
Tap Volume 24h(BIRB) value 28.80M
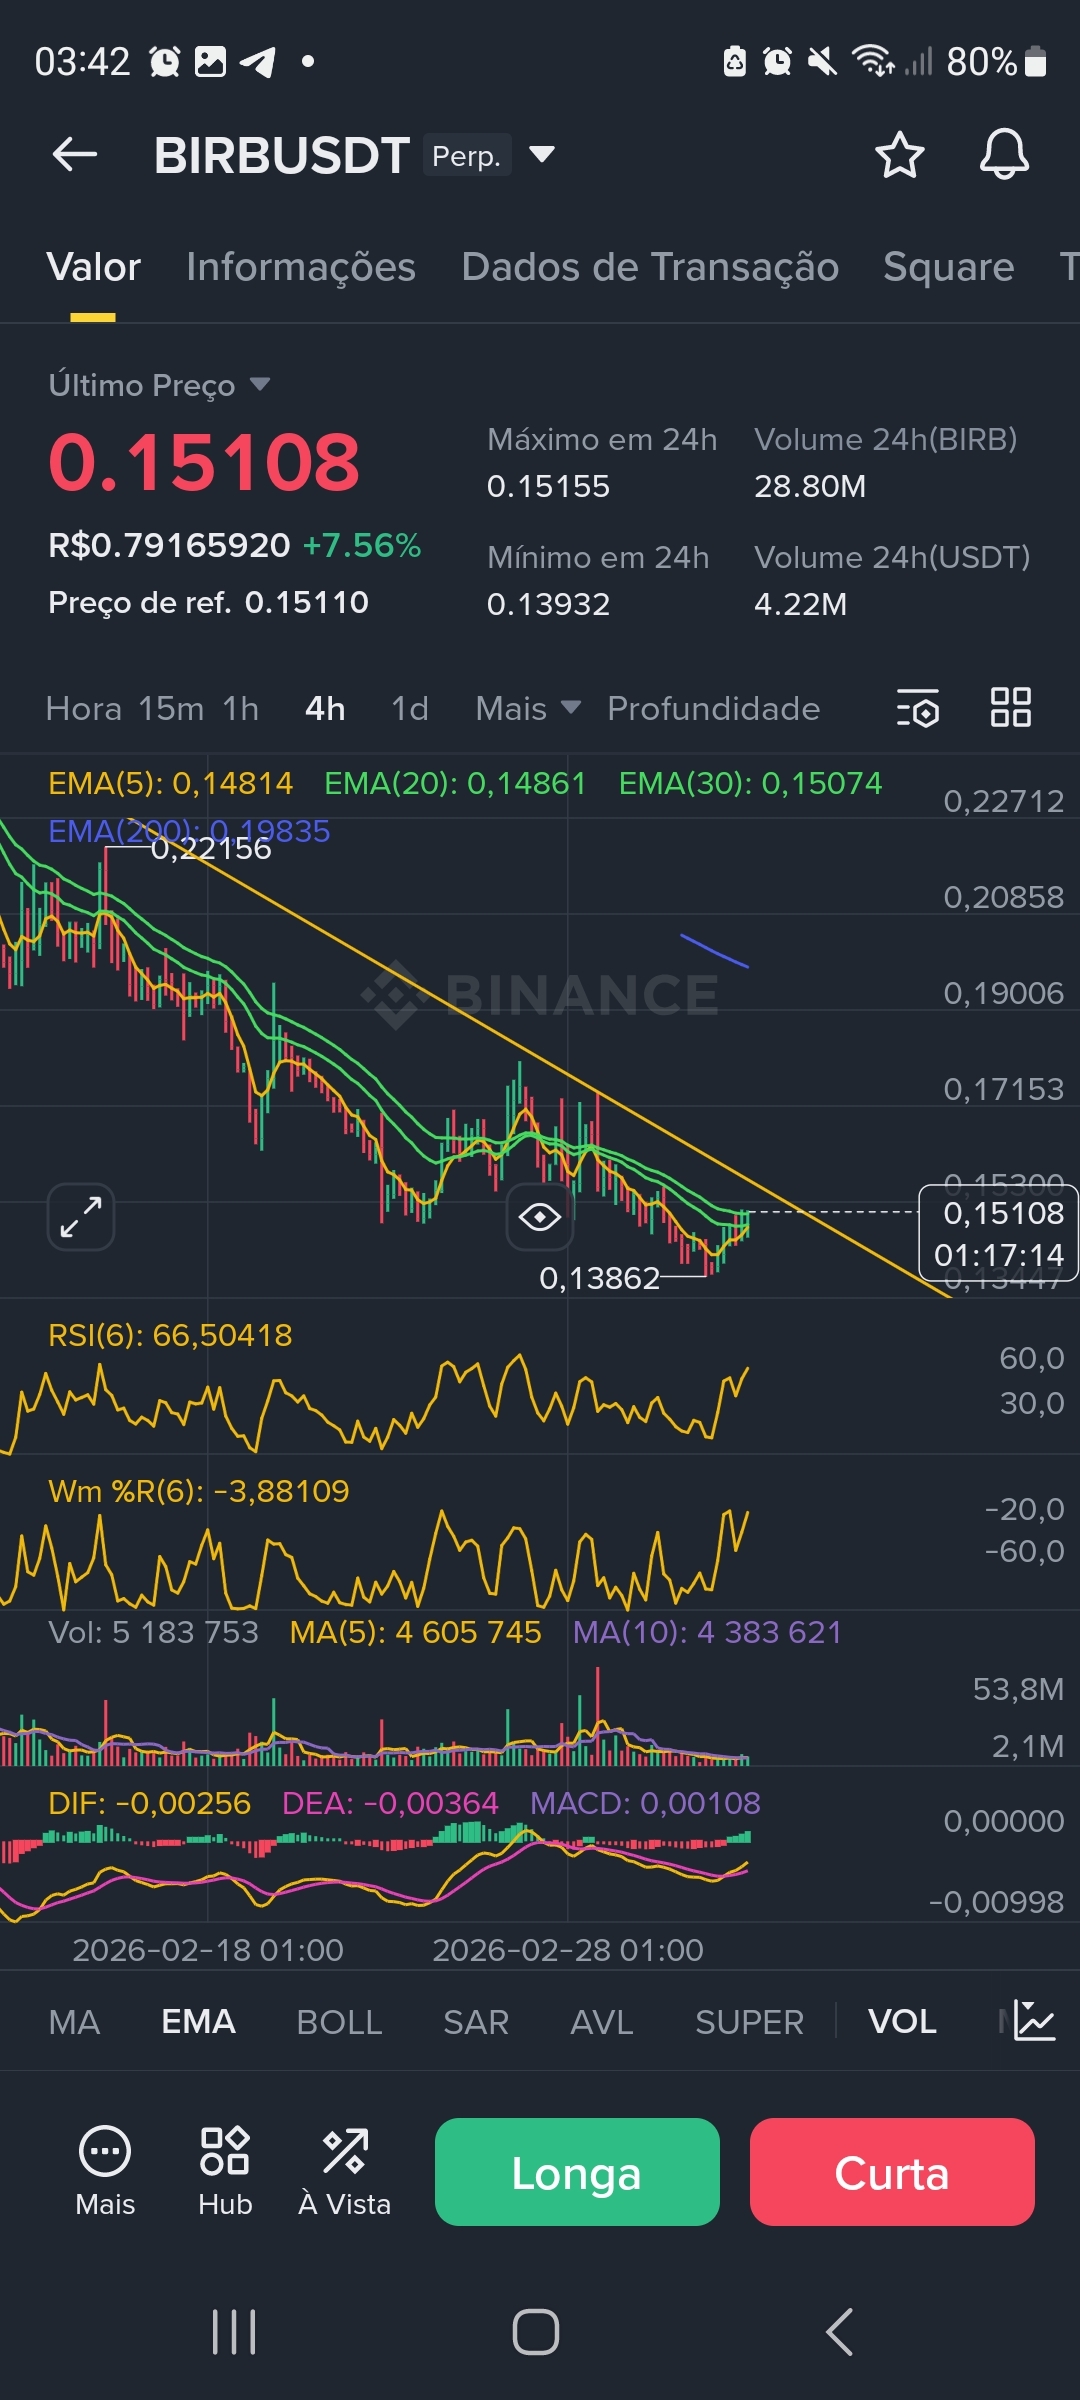click(x=810, y=486)
